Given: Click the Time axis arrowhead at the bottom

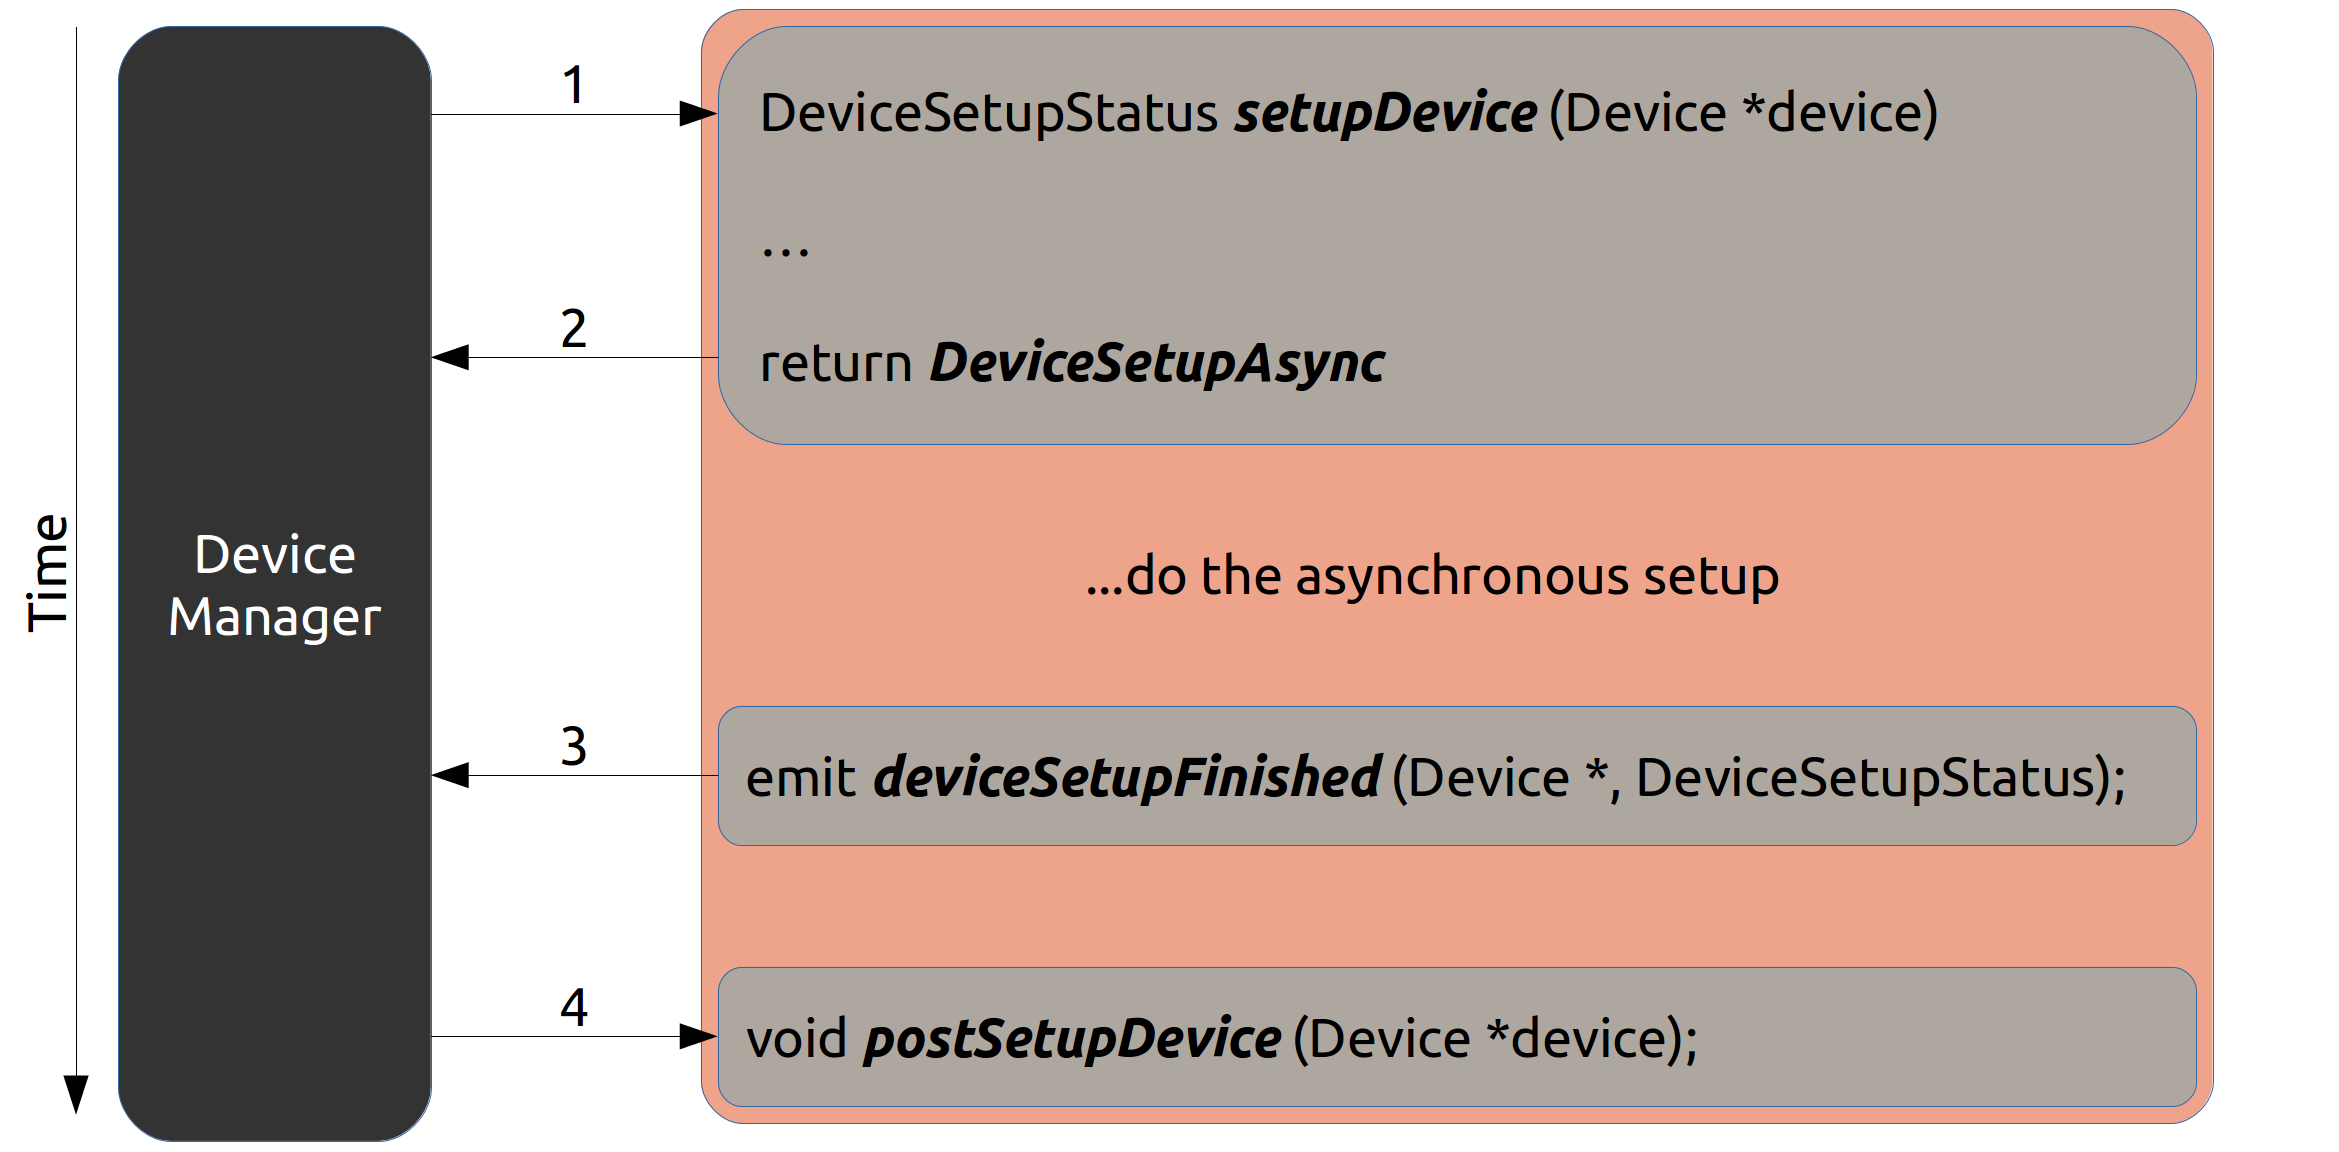Looking at the screenshot, I should (76, 1095).
